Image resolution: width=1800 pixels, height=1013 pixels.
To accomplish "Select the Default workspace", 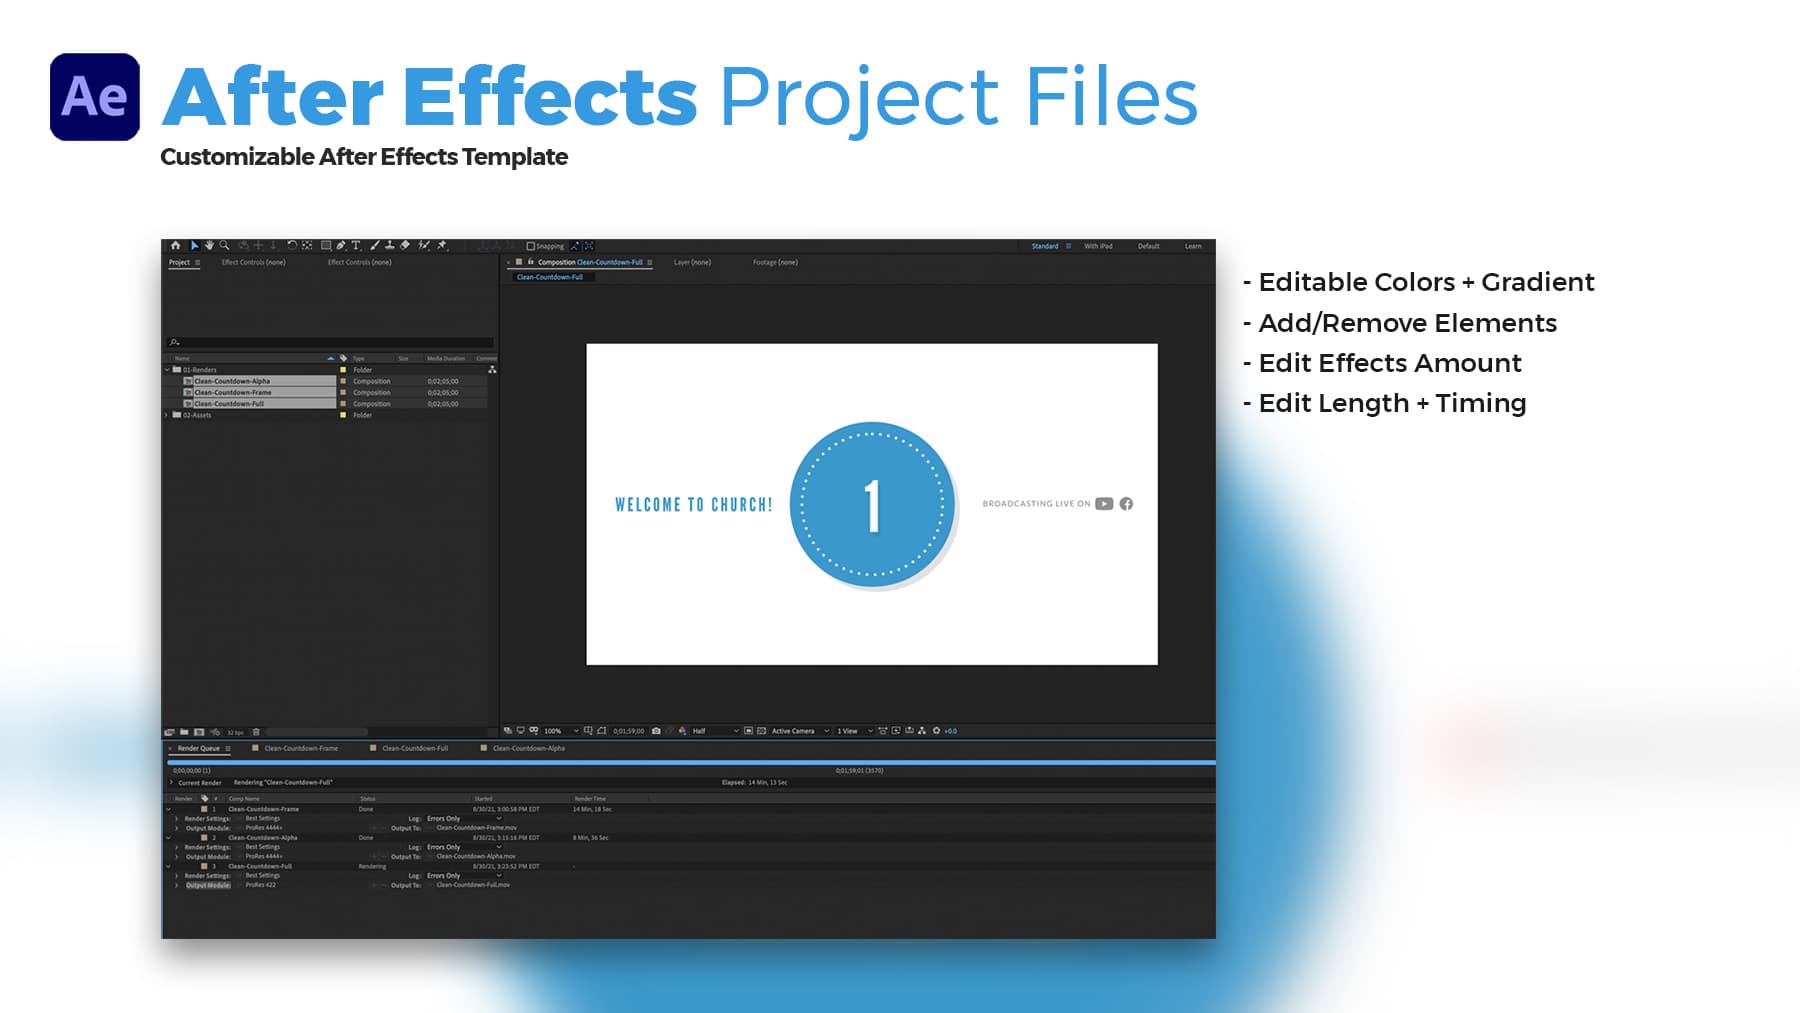I will [1148, 246].
